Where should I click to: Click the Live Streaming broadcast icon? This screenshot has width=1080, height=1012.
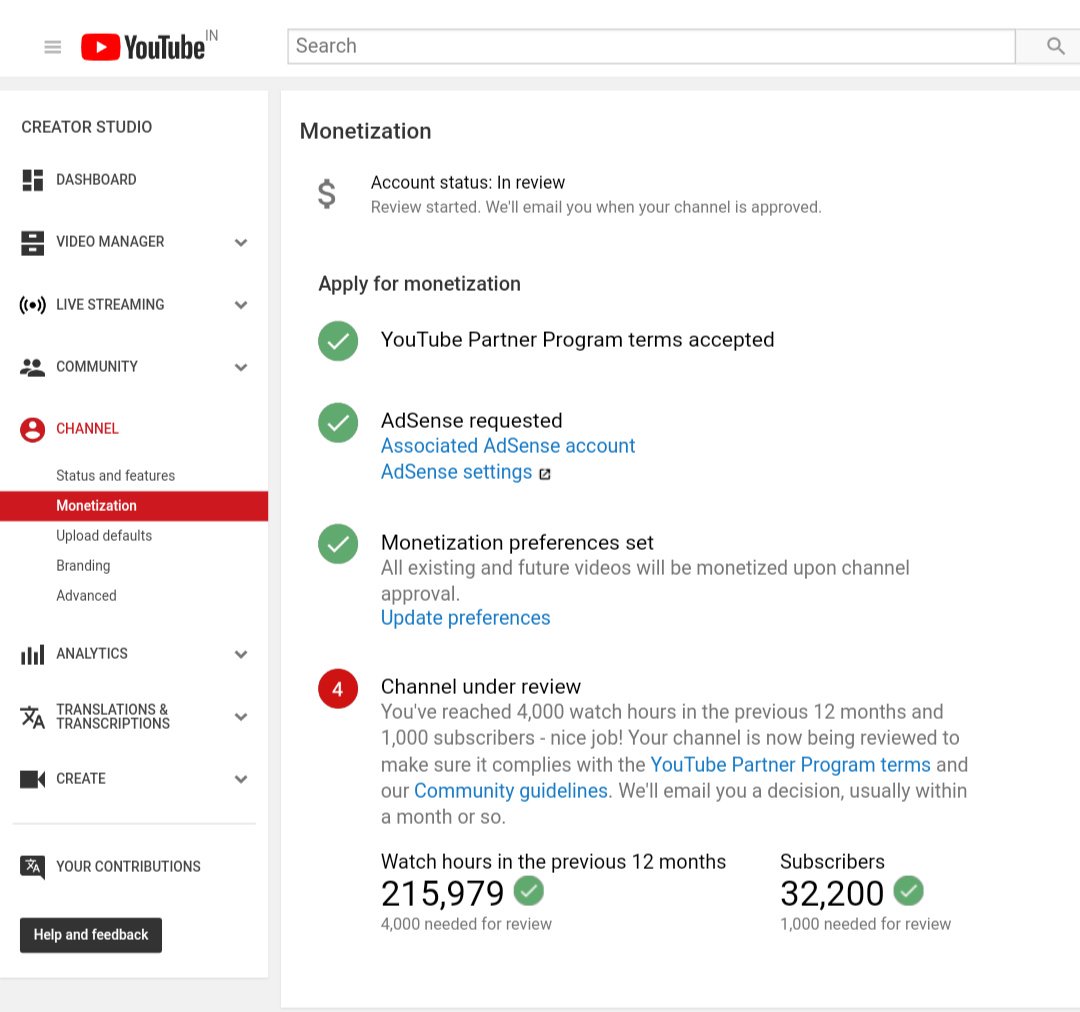click(32, 304)
